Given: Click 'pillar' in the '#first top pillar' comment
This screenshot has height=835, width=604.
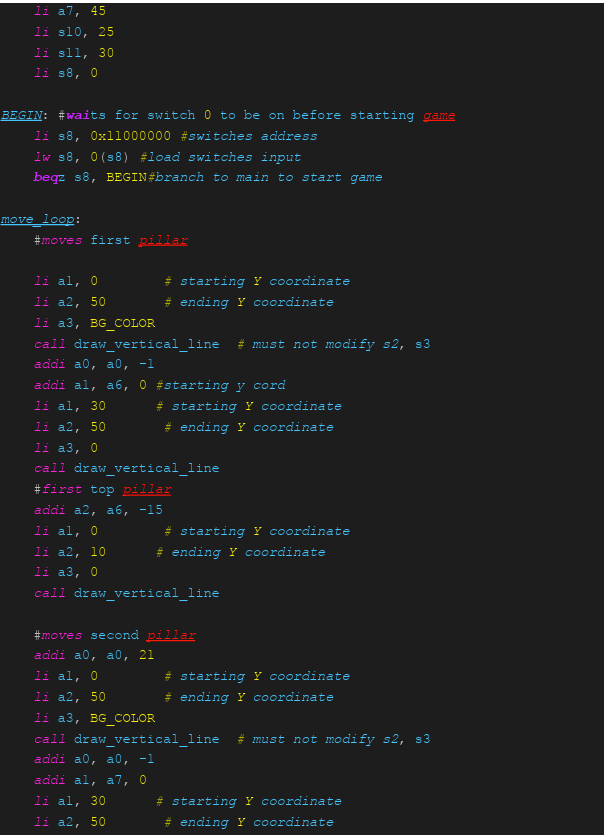Looking at the screenshot, I should pyautogui.click(x=146, y=490).
